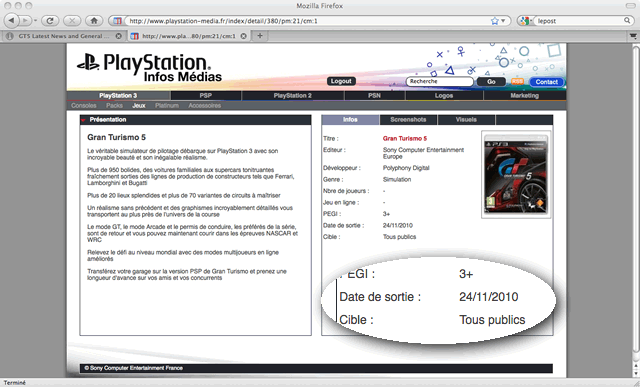This screenshot has width=640, height=387.
Task: Expand the list-all-tabs arrow at the tab bar end
Action: click(633, 36)
